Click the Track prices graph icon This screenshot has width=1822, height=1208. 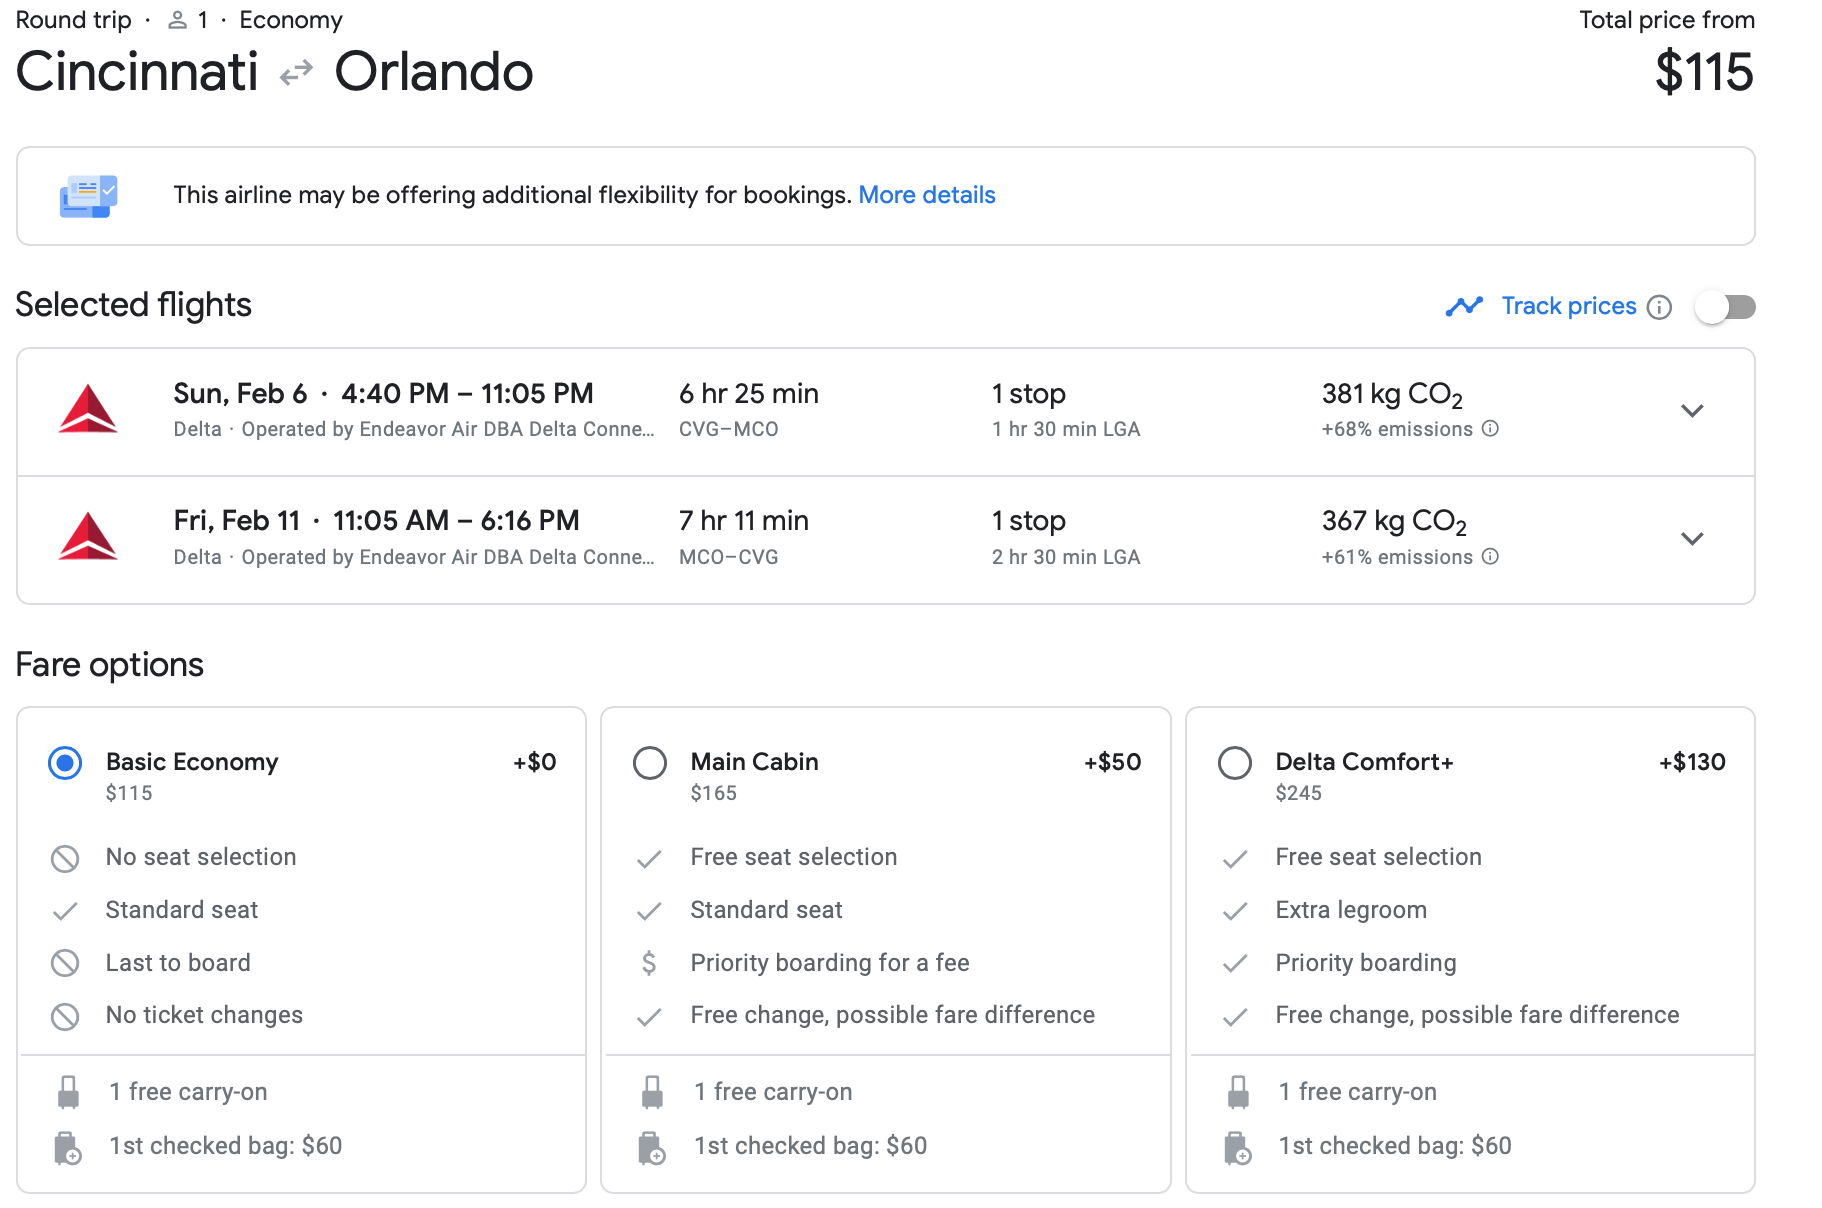(x=1464, y=306)
